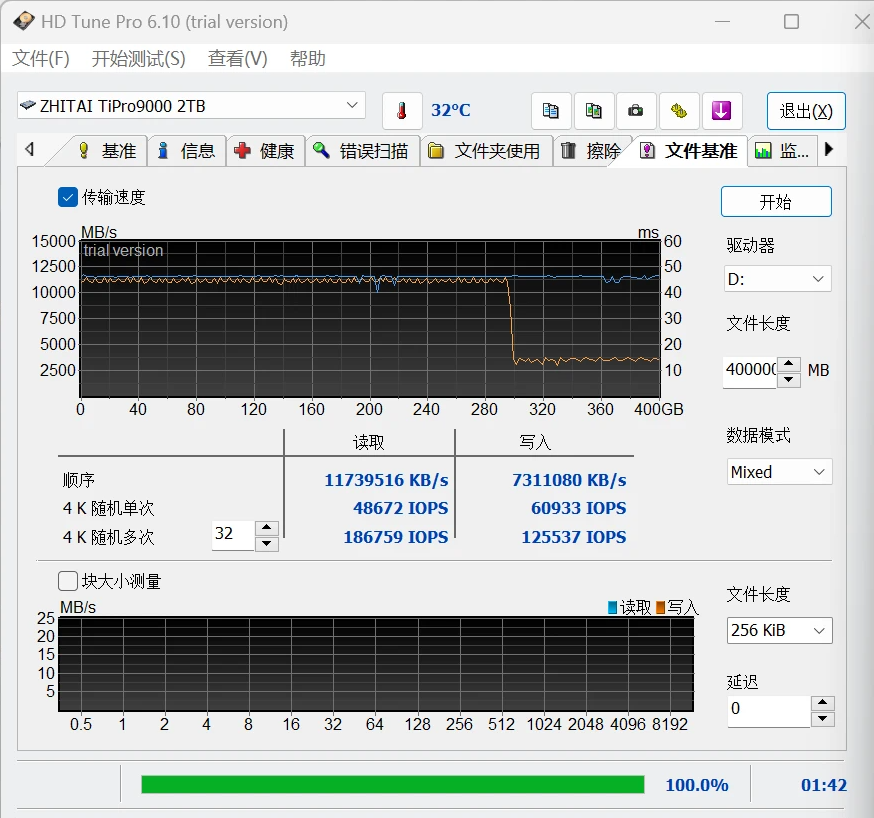
Task: Decrease the 延迟 value
Action: 823,719
